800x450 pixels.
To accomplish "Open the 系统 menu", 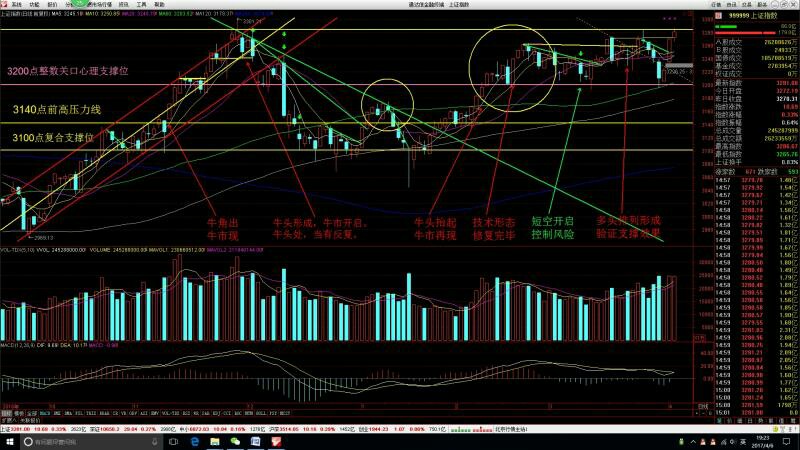I will (16, 4).
